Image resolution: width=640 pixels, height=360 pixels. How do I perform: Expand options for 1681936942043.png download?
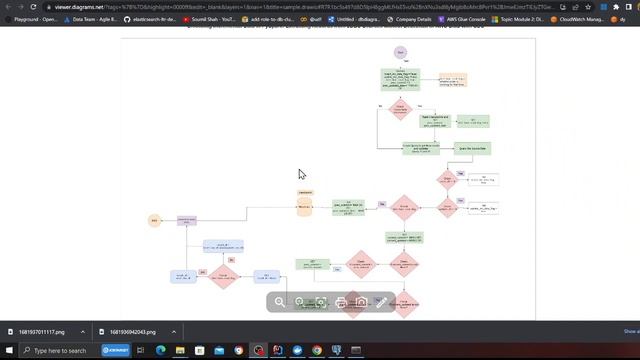tap(174, 332)
